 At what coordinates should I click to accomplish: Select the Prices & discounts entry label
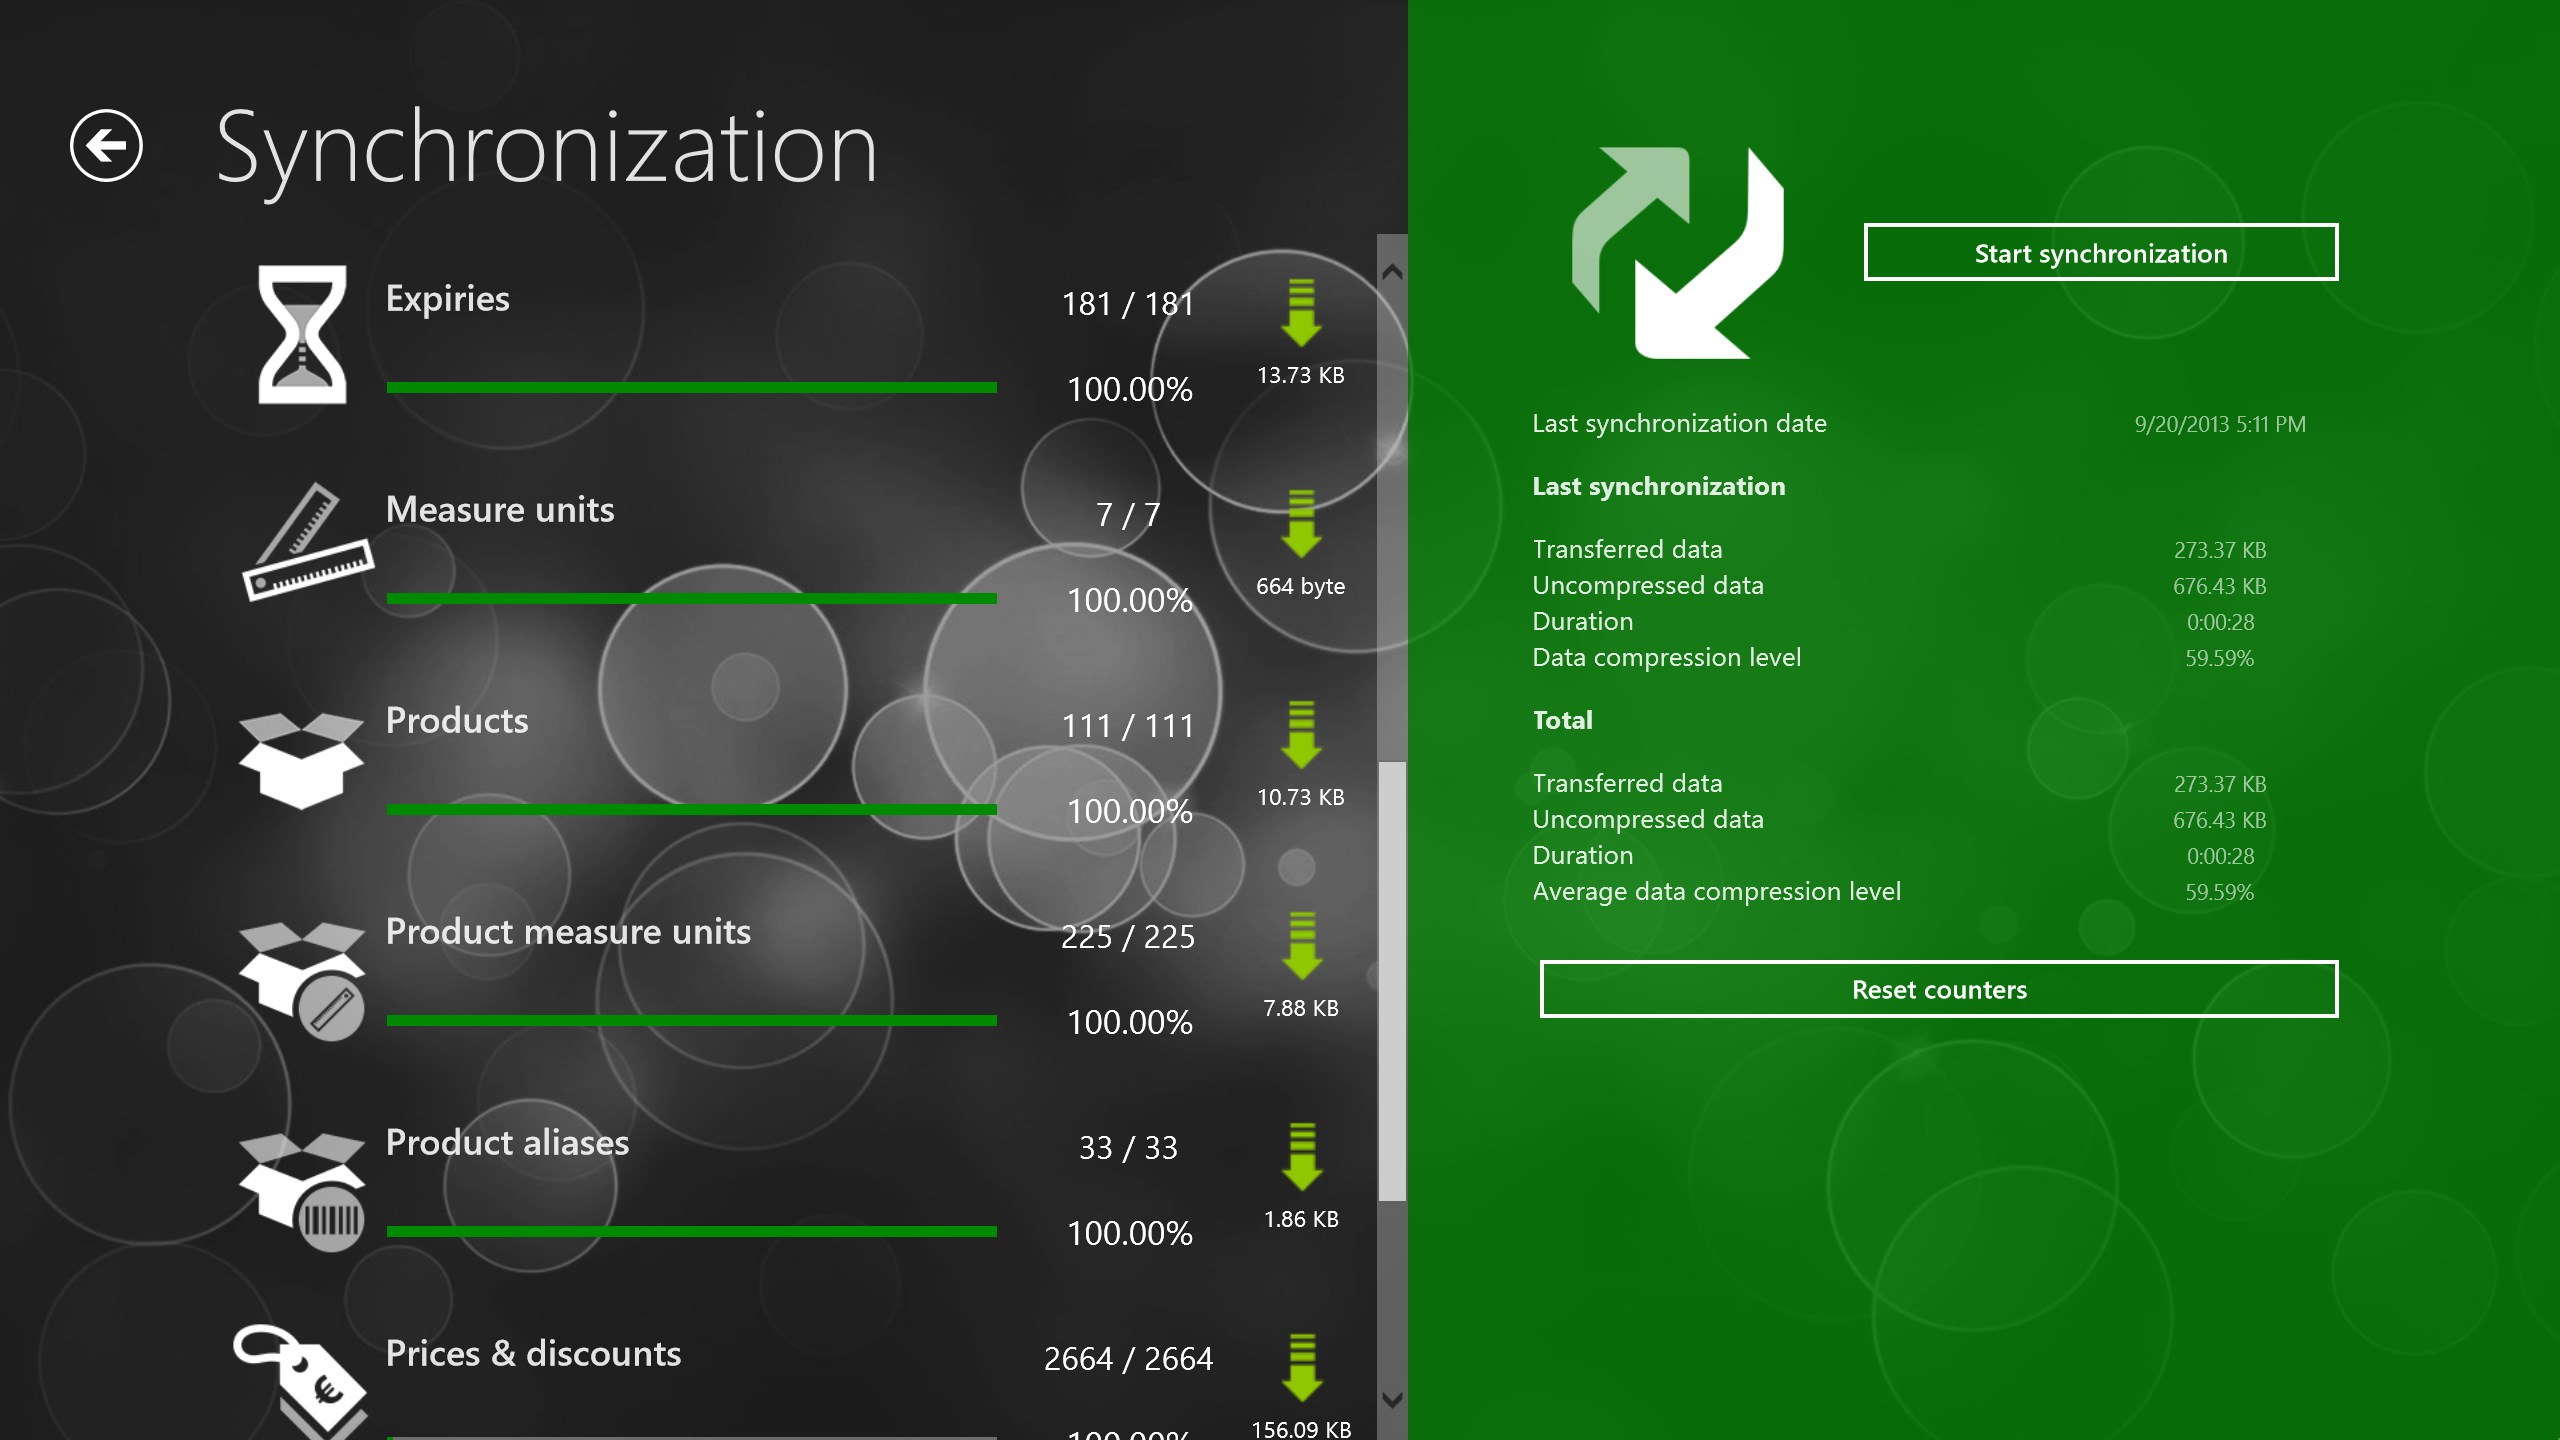(533, 1354)
